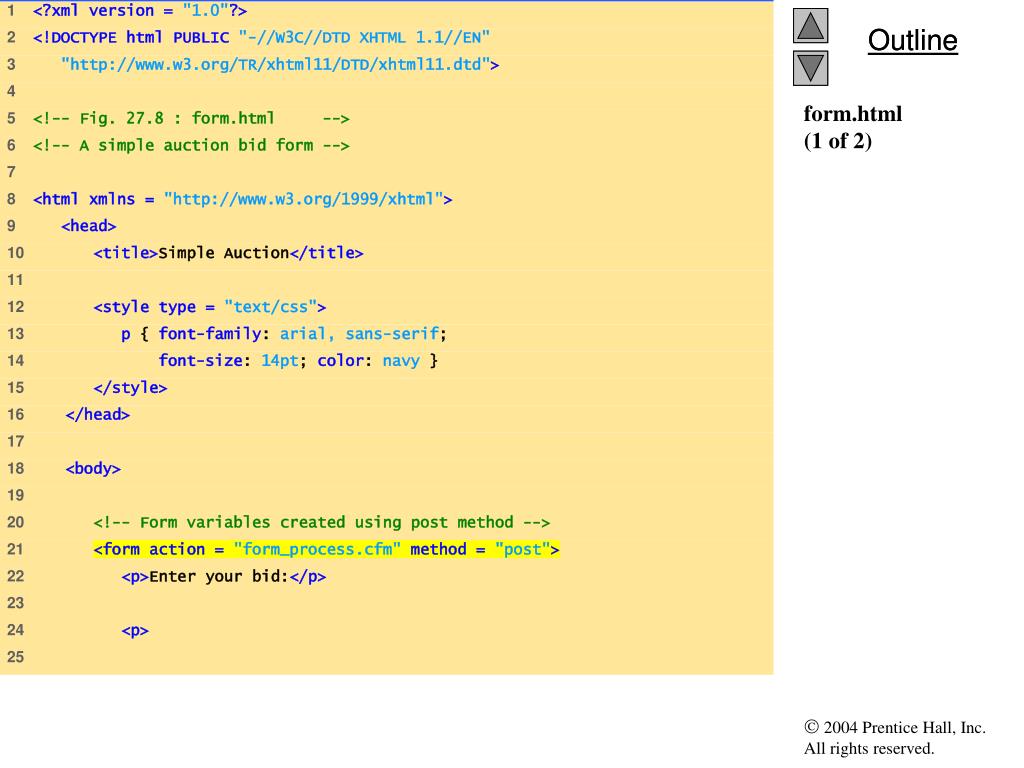Click the up arrow navigation icon

click(x=810, y=26)
